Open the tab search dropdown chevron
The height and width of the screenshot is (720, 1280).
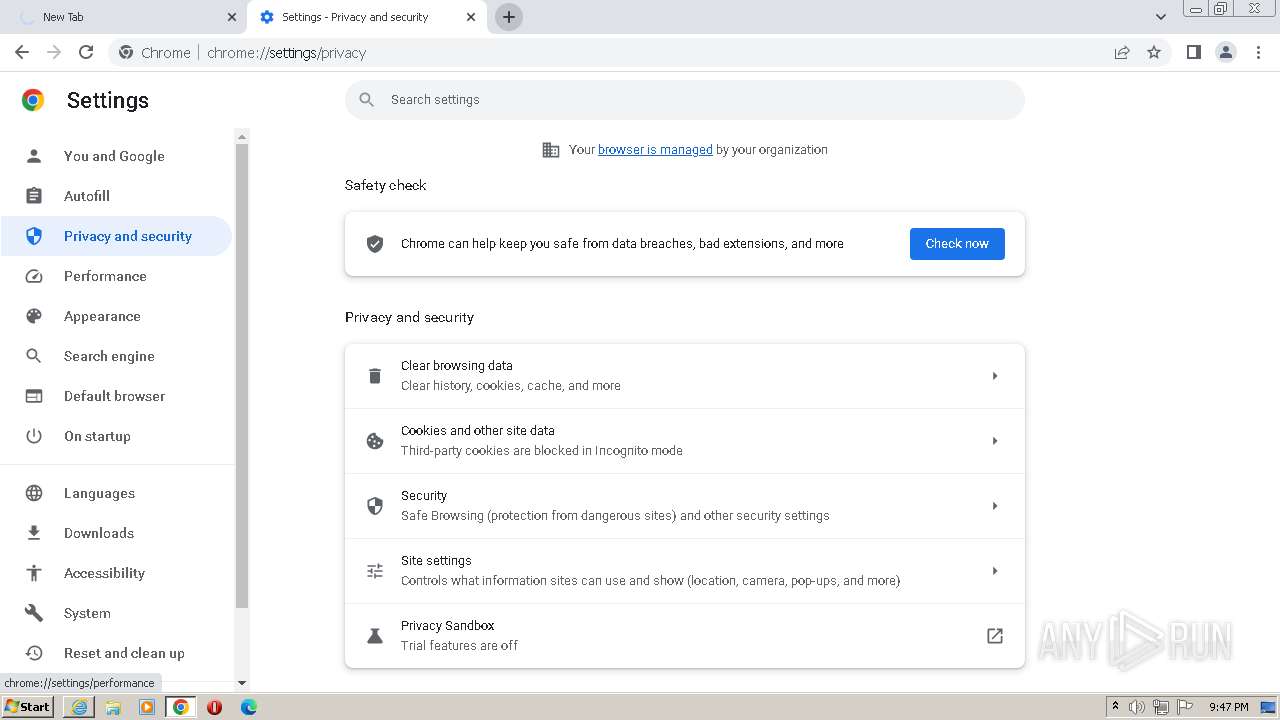click(x=1160, y=17)
